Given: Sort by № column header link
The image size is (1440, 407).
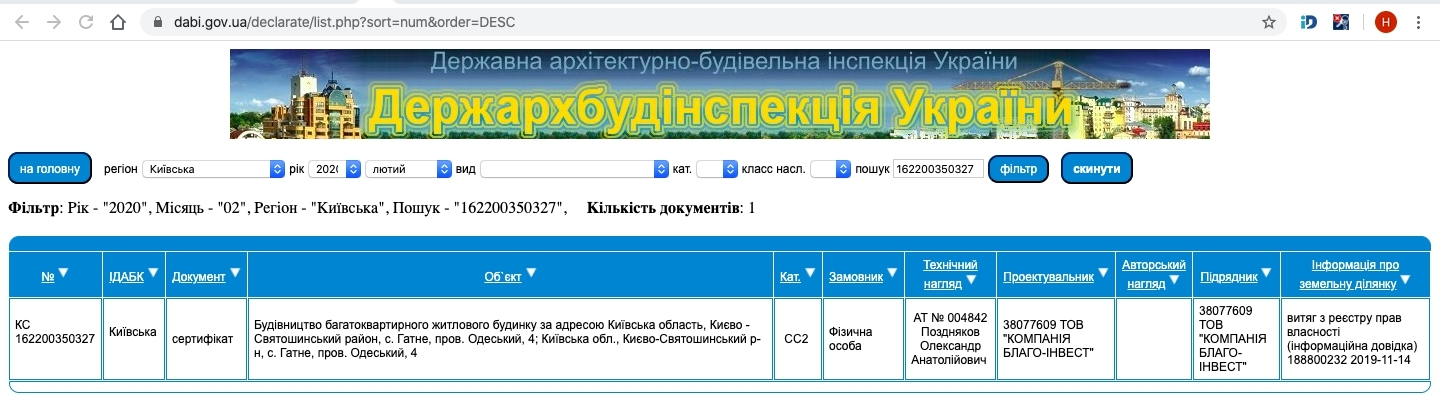Looking at the screenshot, I should coord(48,277).
